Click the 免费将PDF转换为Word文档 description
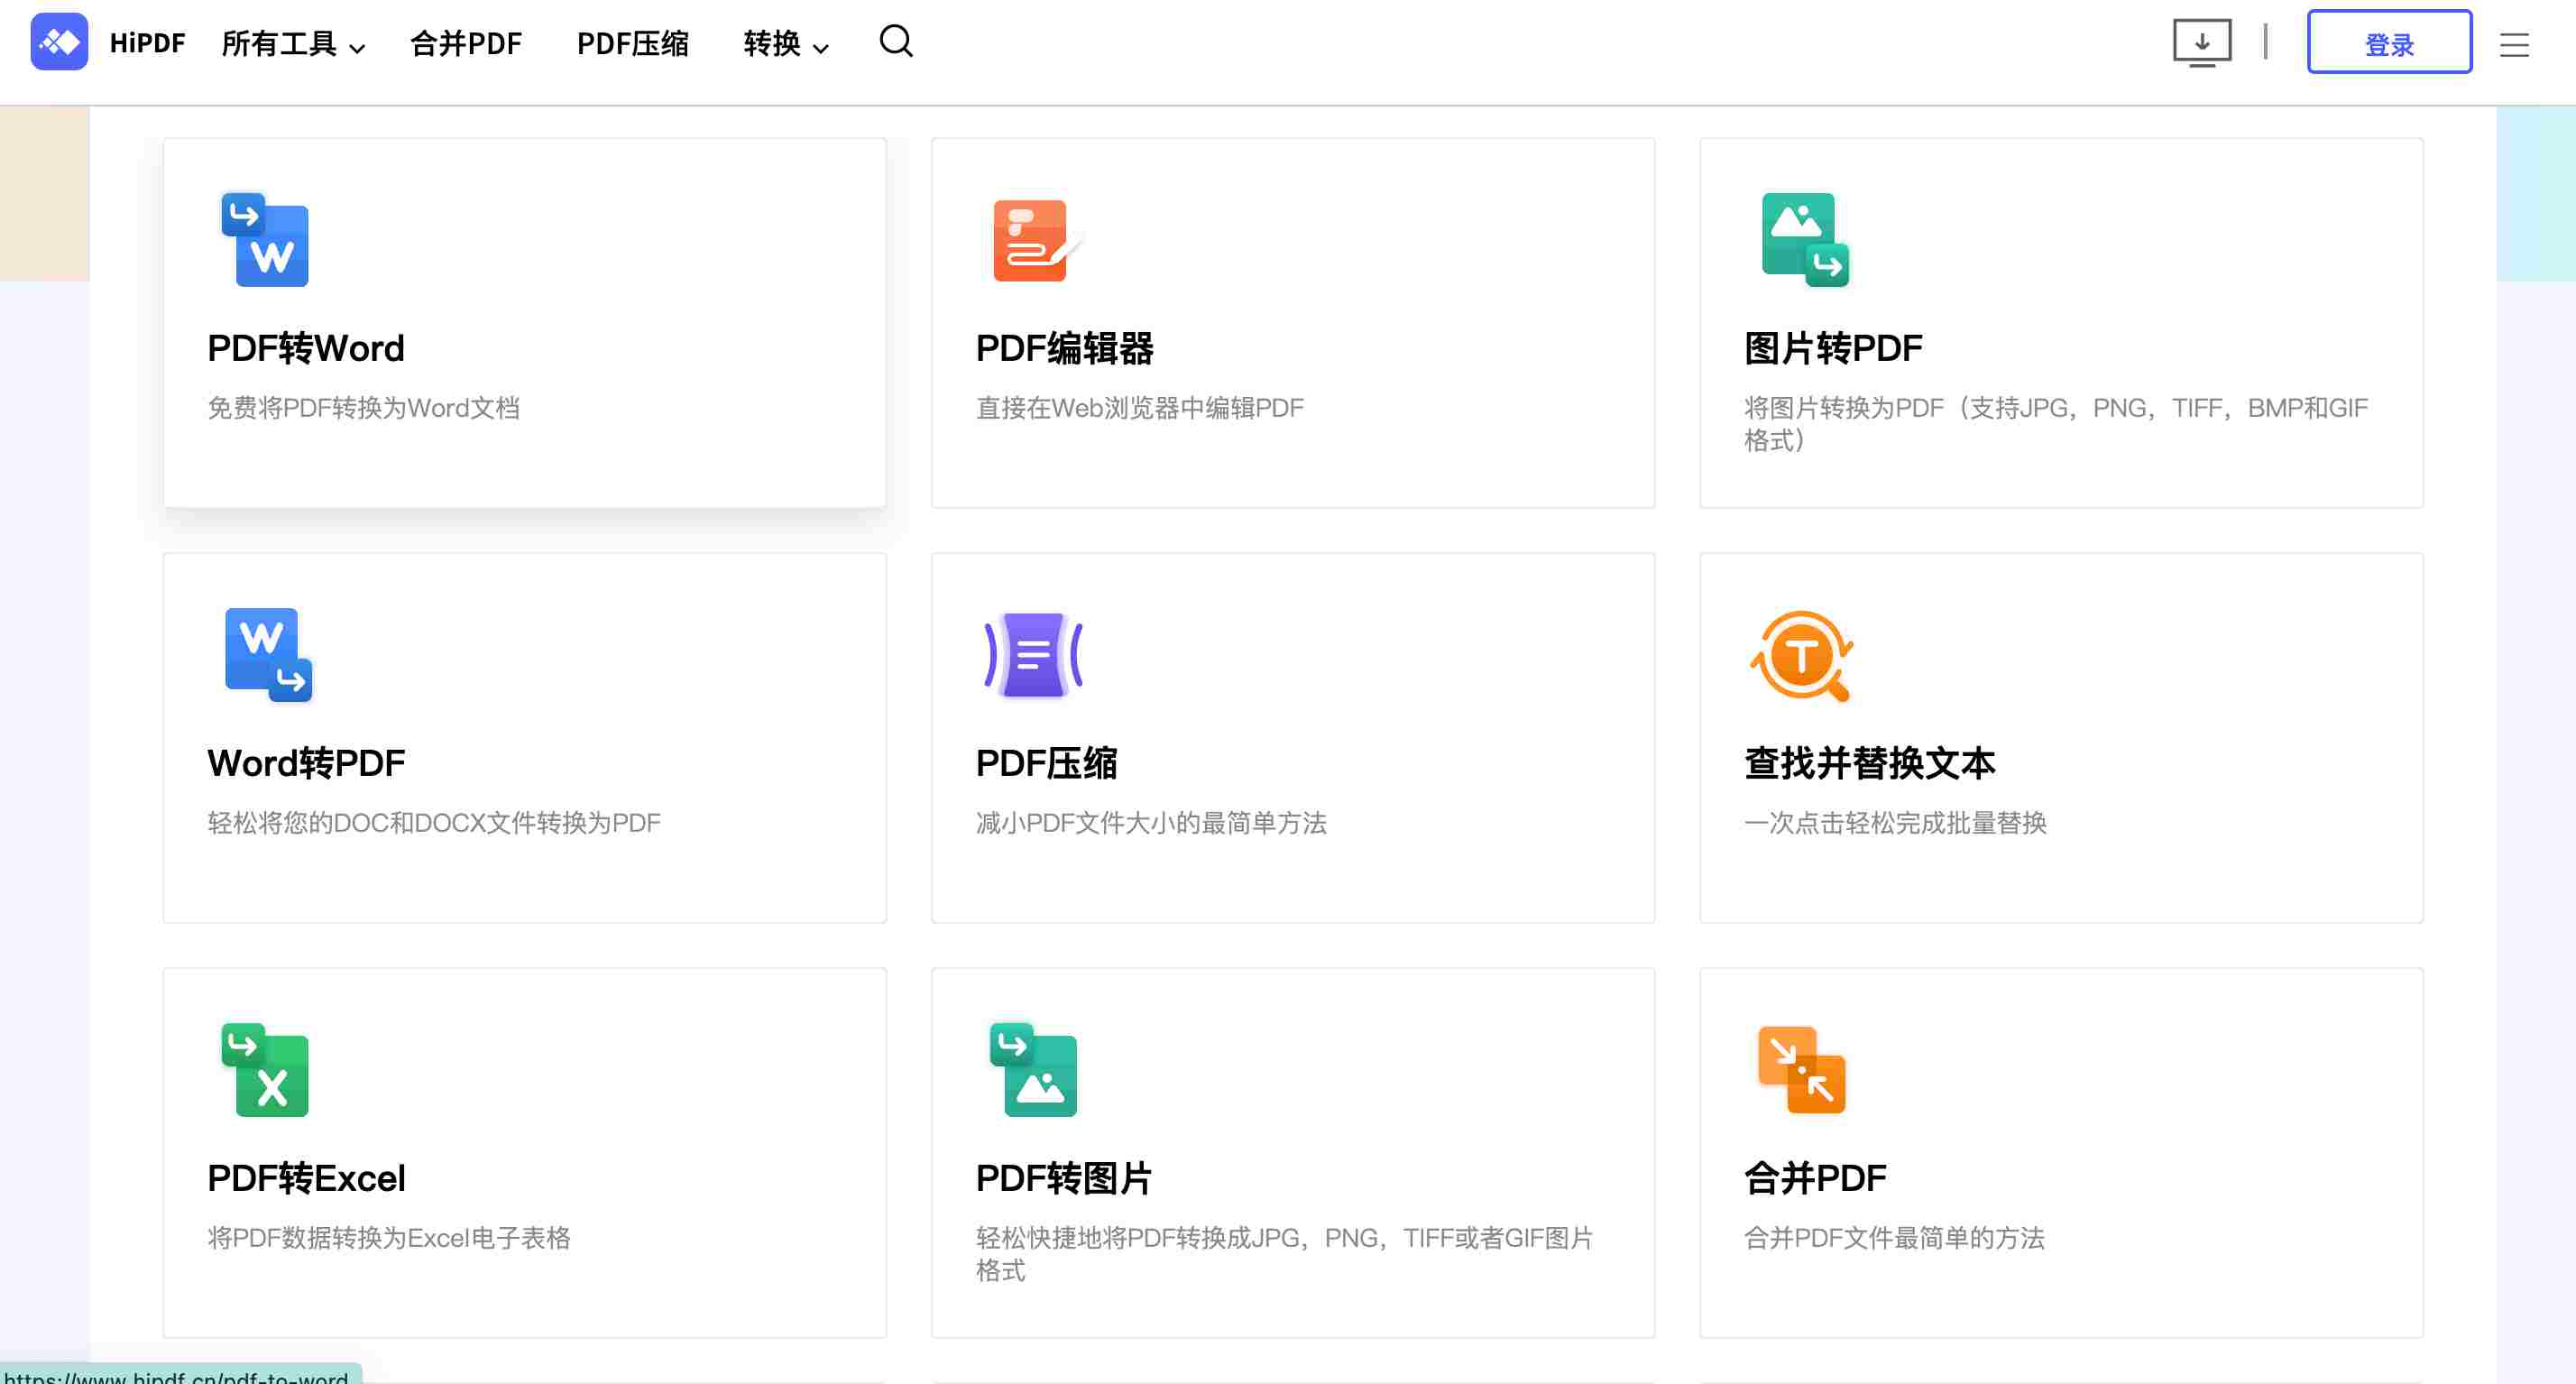 [x=363, y=408]
